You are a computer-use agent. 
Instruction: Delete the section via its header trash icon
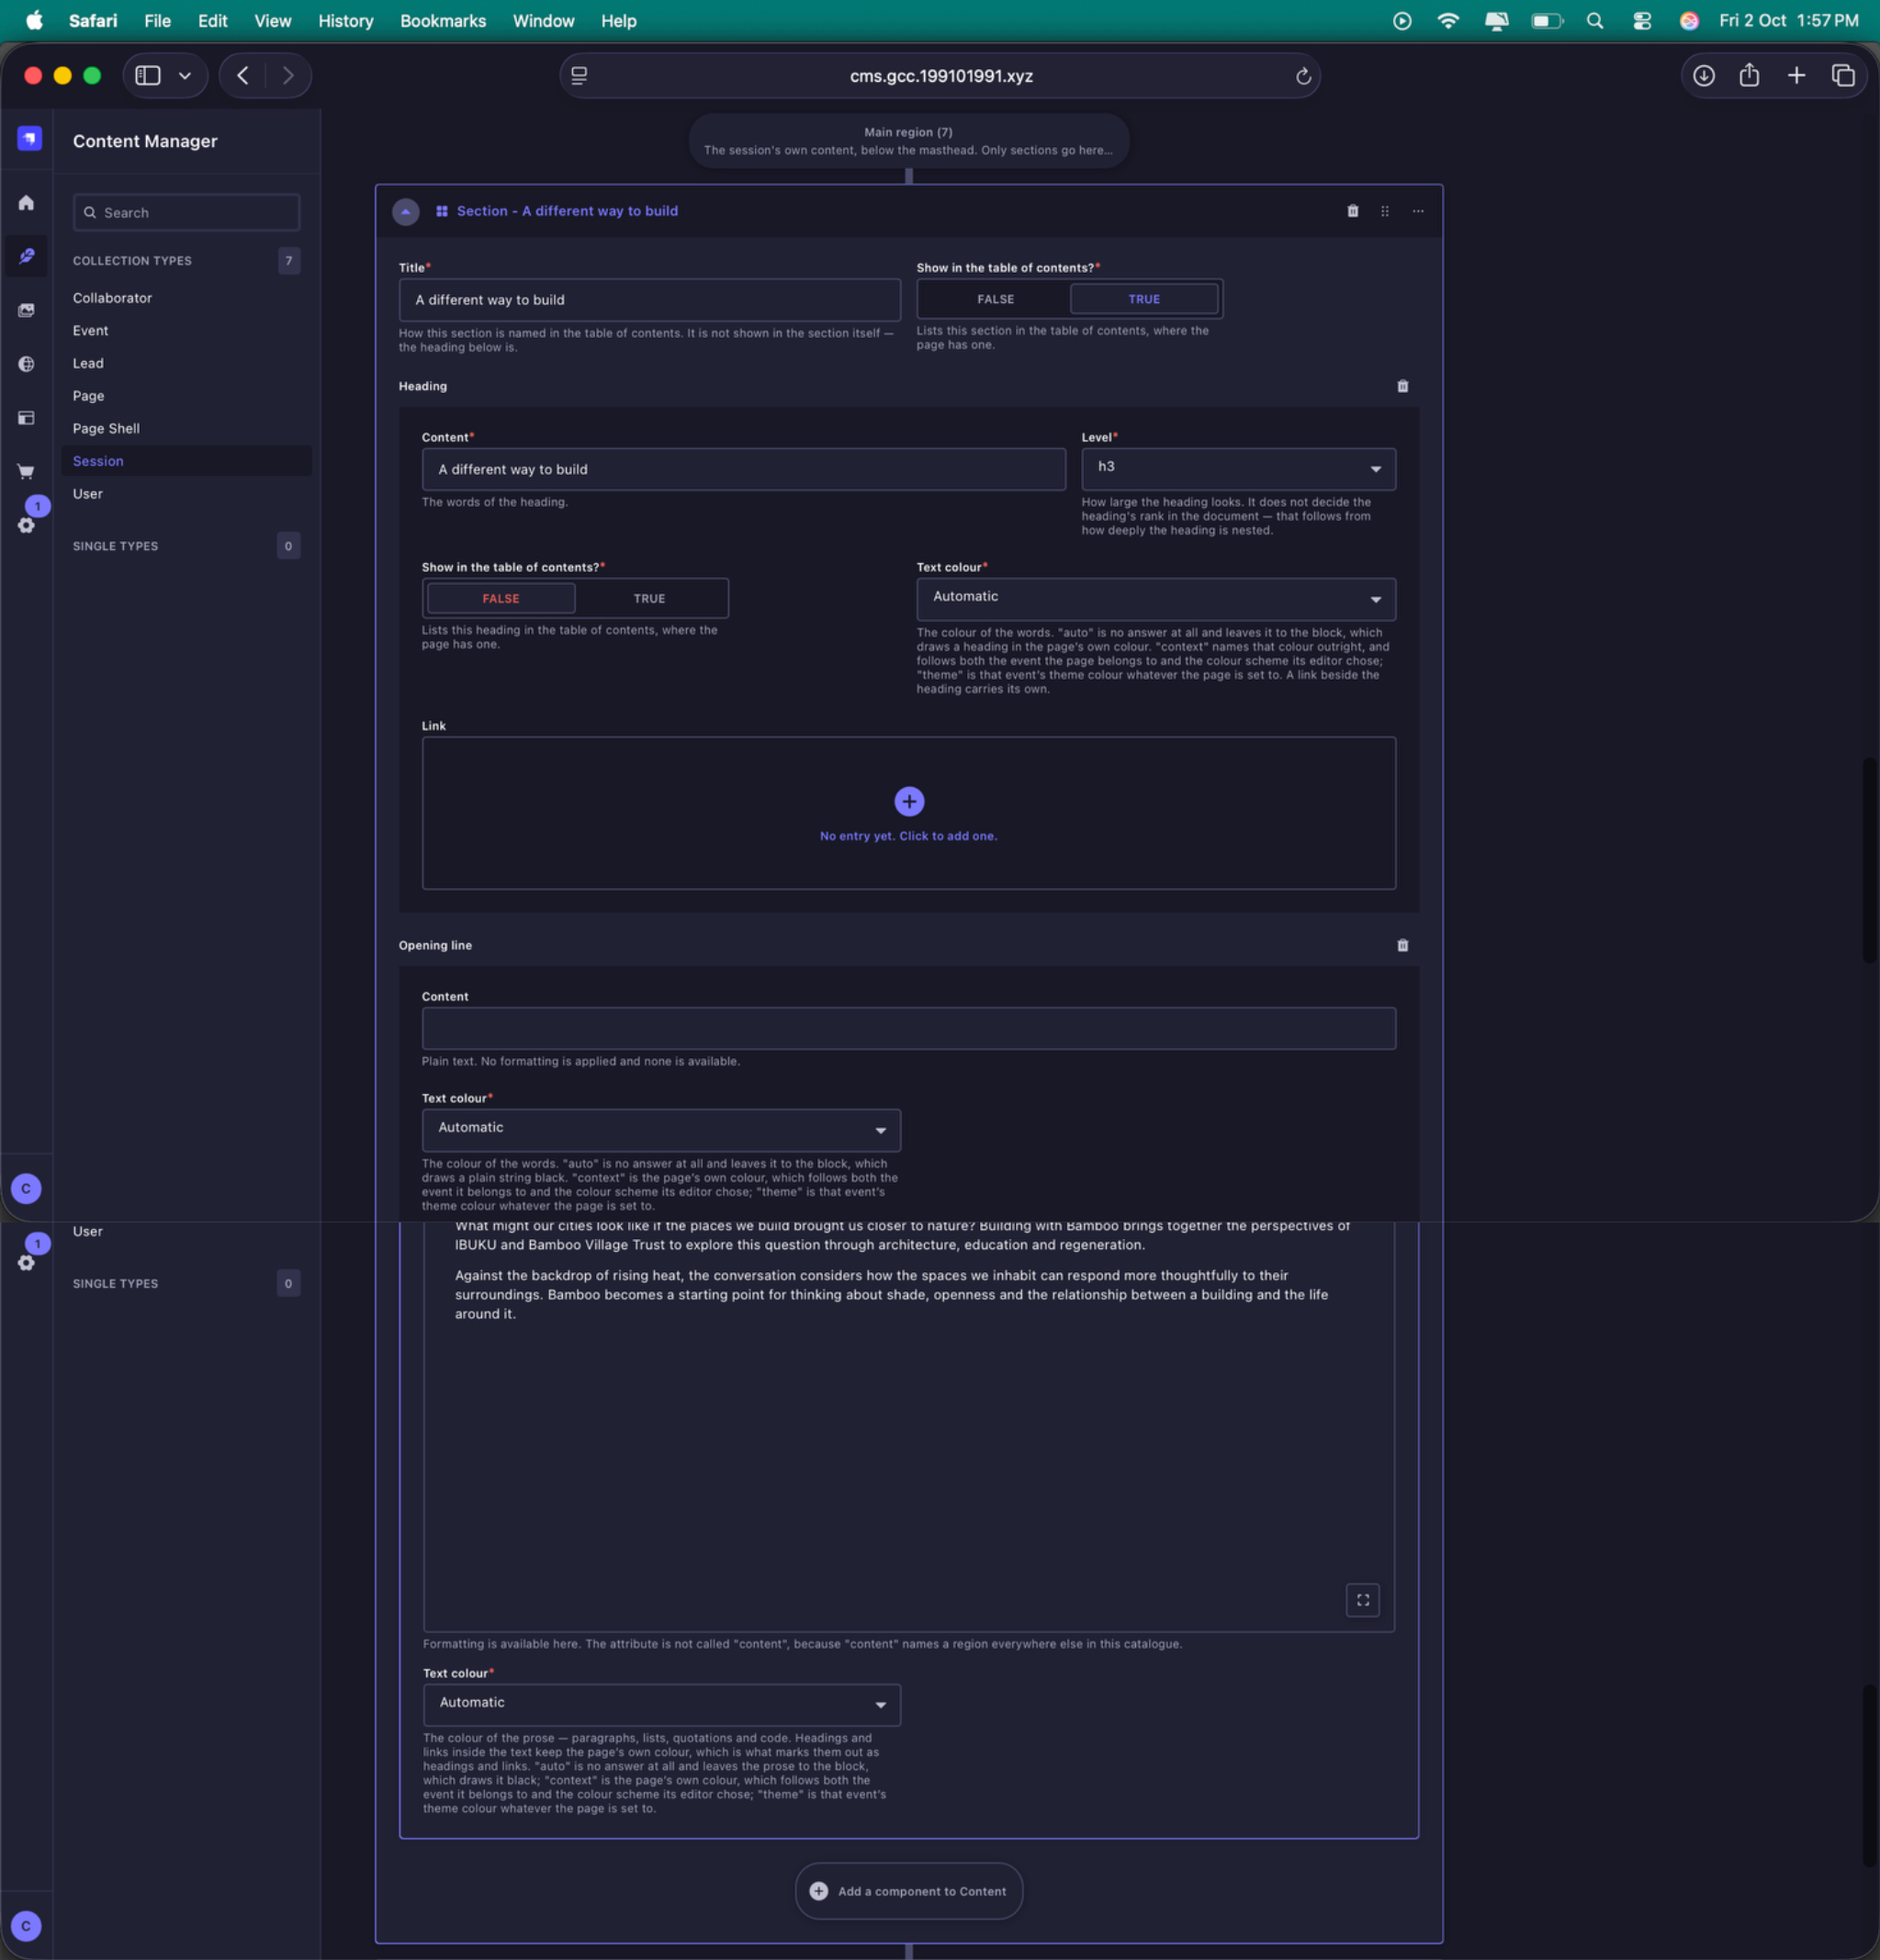coord(1353,211)
